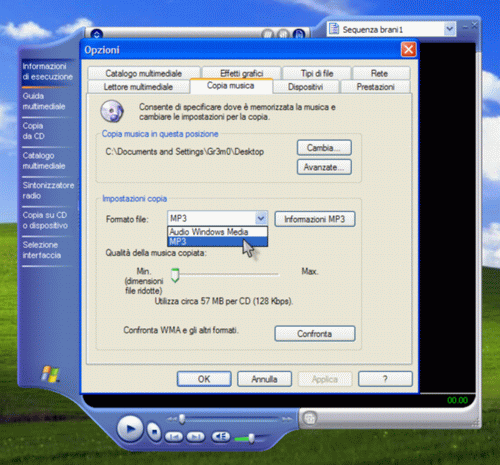Click the Windows logo icon in player
This screenshot has height=465, width=500.
pos(50,374)
